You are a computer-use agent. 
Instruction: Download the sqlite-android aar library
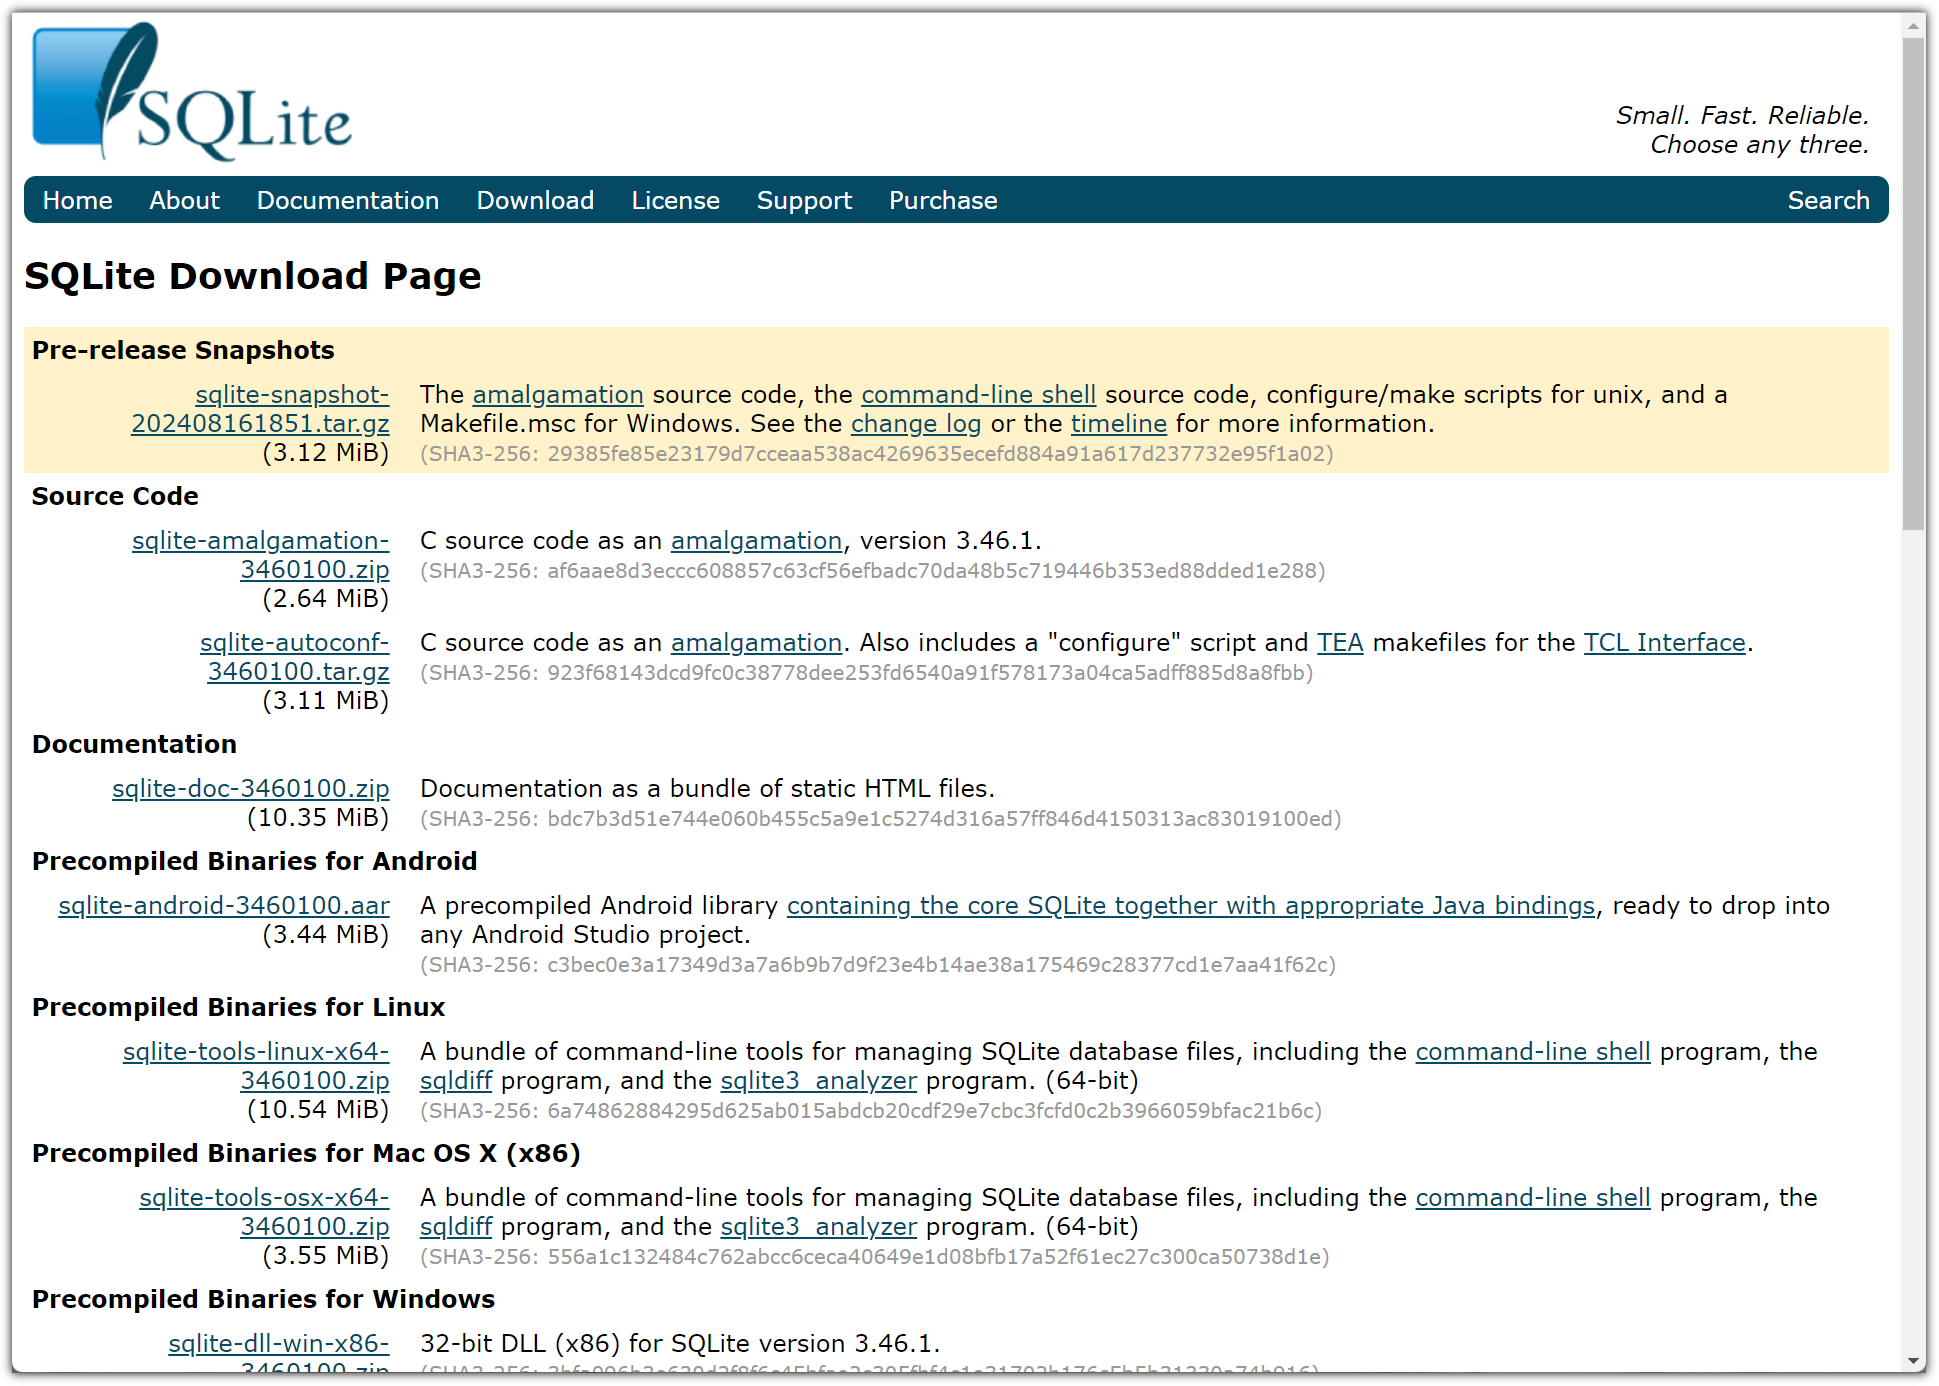(x=224, y=906)
